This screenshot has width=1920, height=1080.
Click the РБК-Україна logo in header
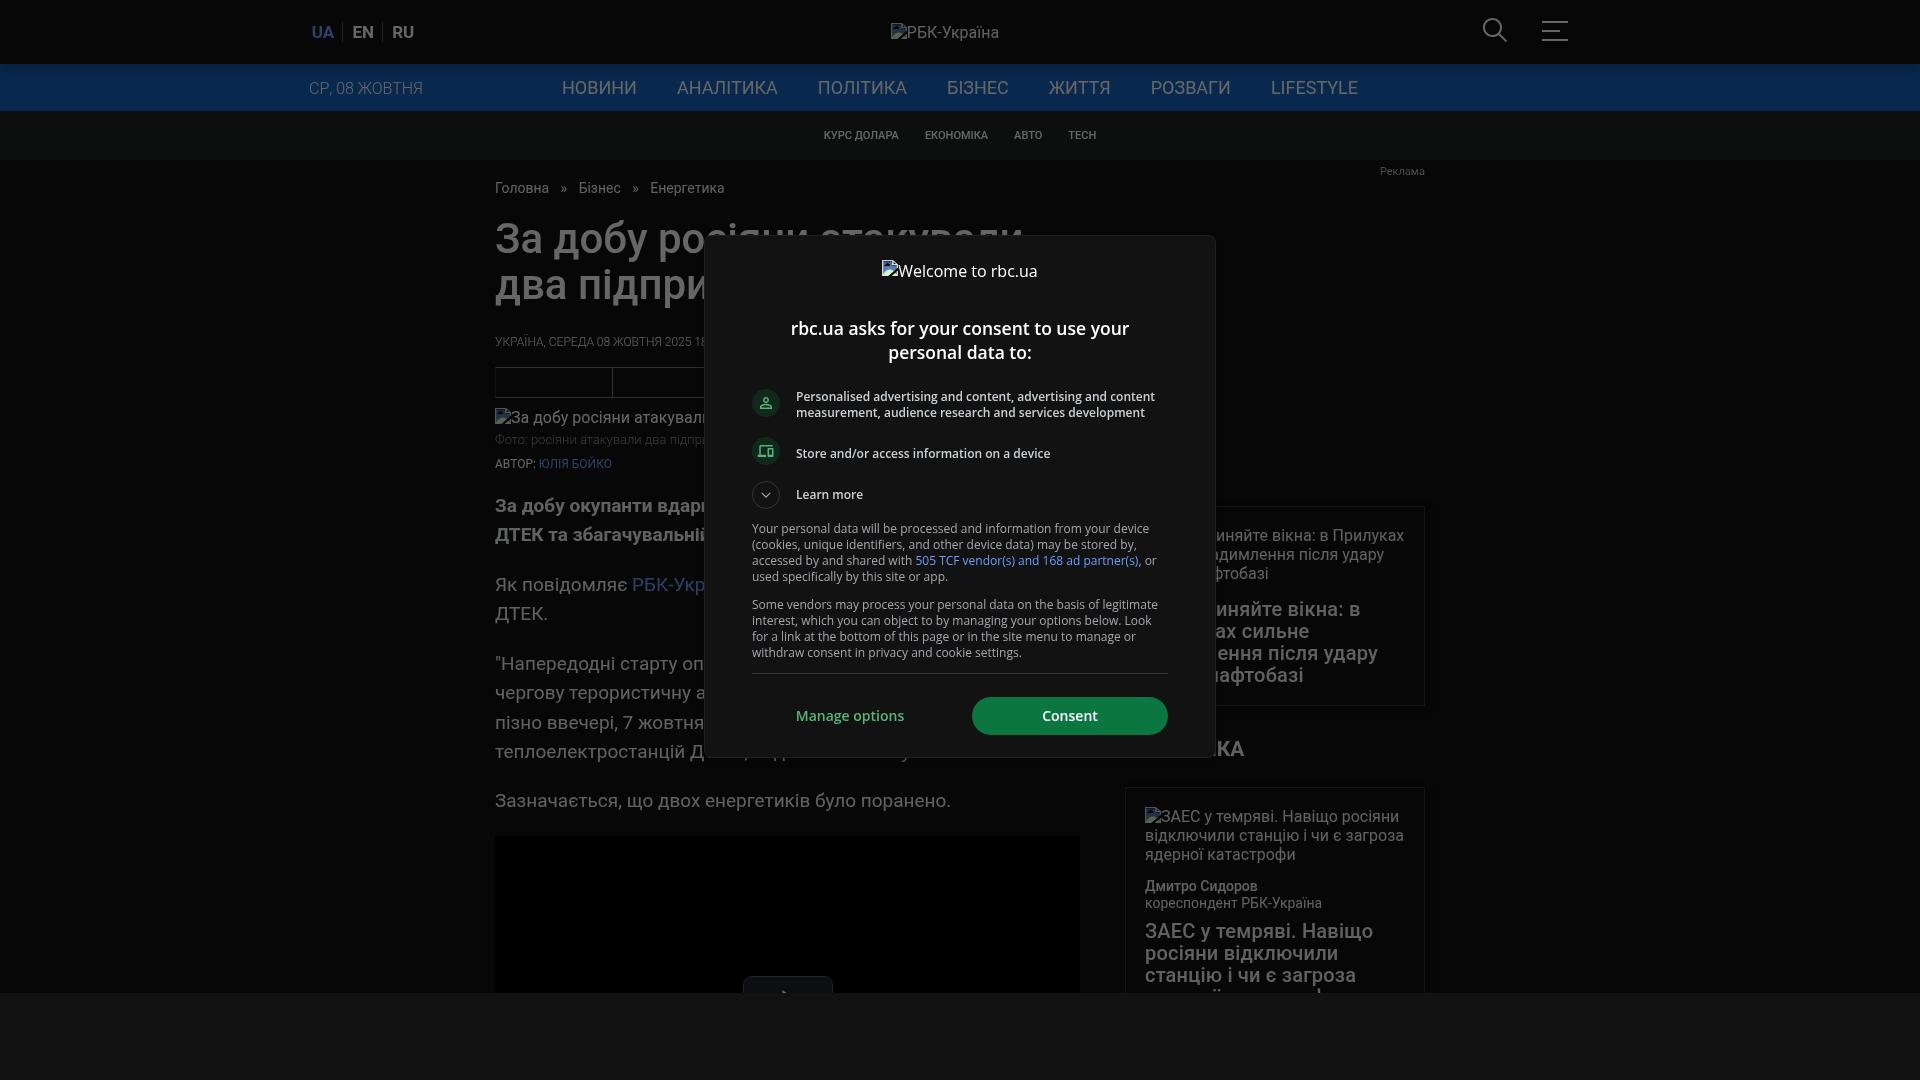click(944, 32)
